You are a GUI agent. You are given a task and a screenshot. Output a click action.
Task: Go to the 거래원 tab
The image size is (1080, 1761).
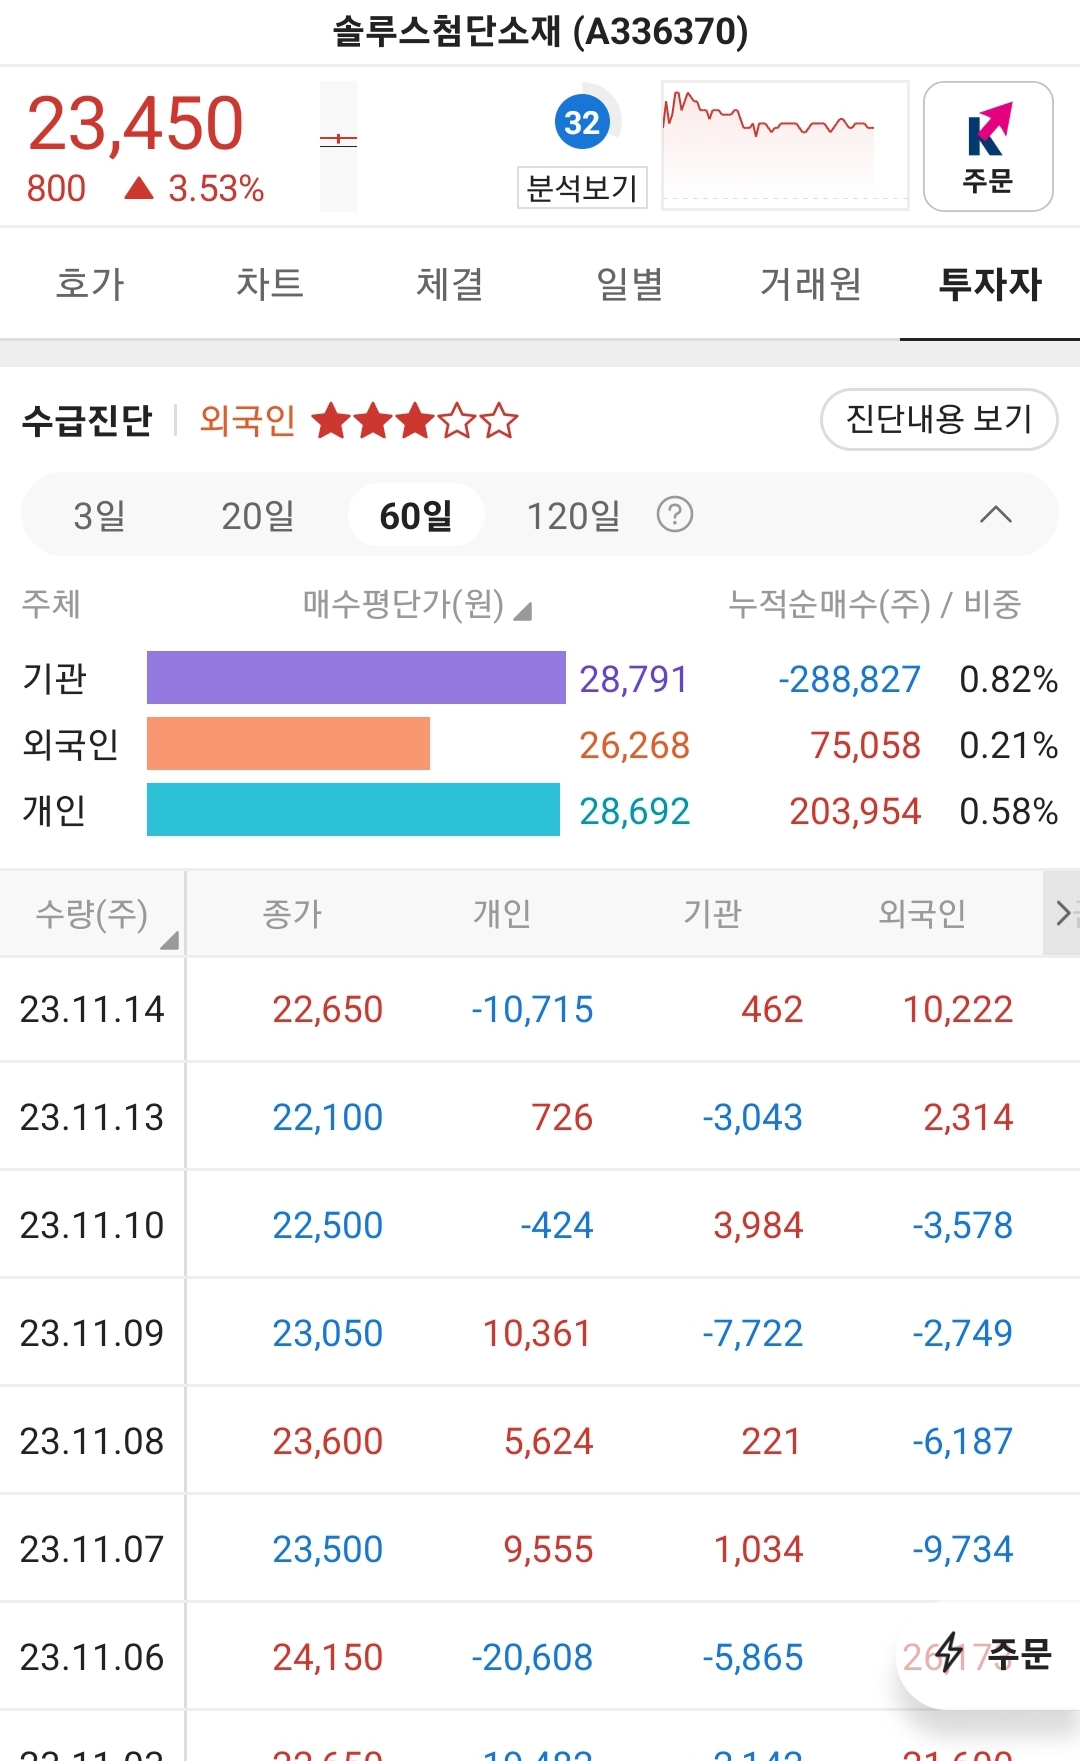(x=810, y=284)
